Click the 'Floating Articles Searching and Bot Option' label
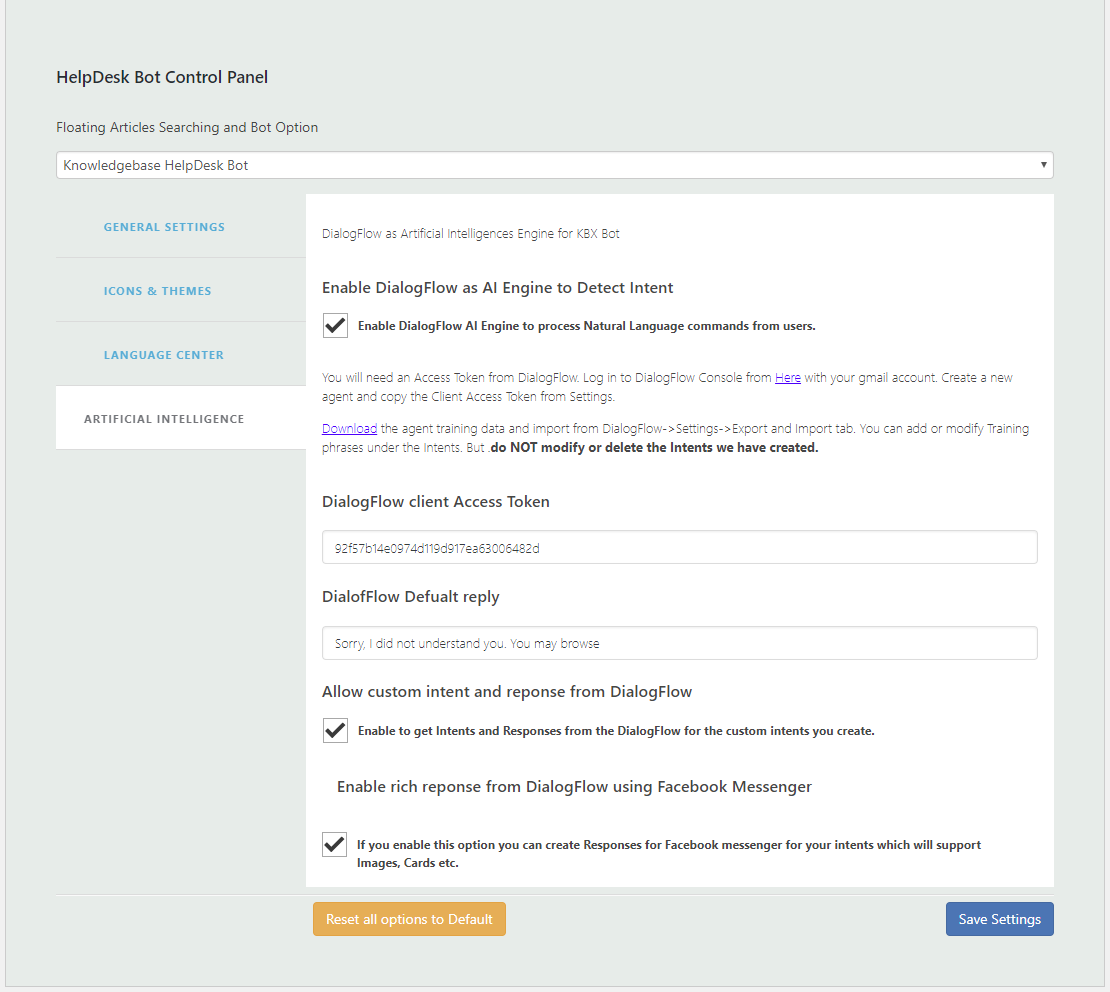 (187, 127)
